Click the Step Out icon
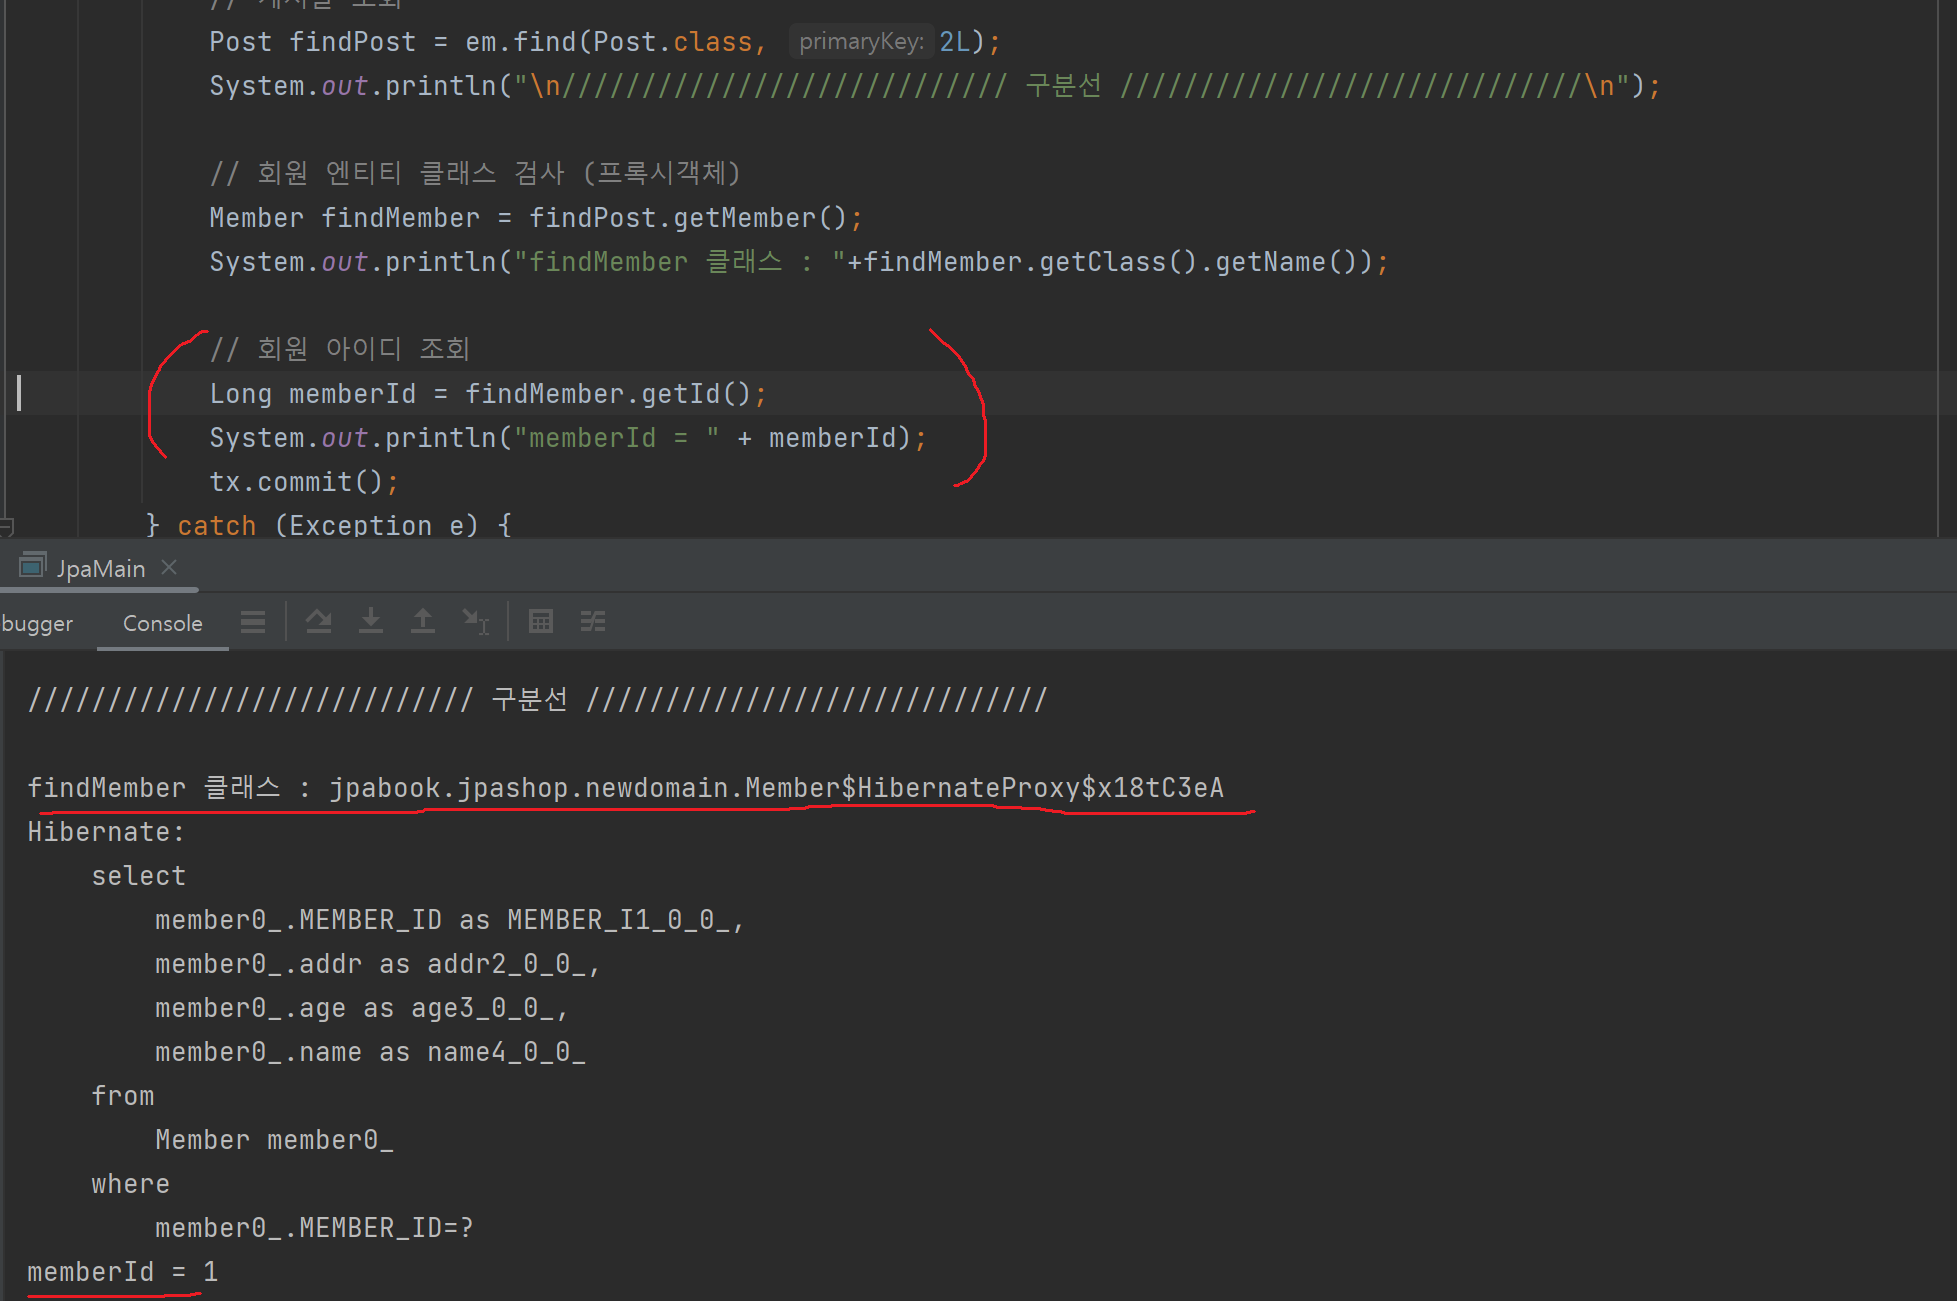 423,622
